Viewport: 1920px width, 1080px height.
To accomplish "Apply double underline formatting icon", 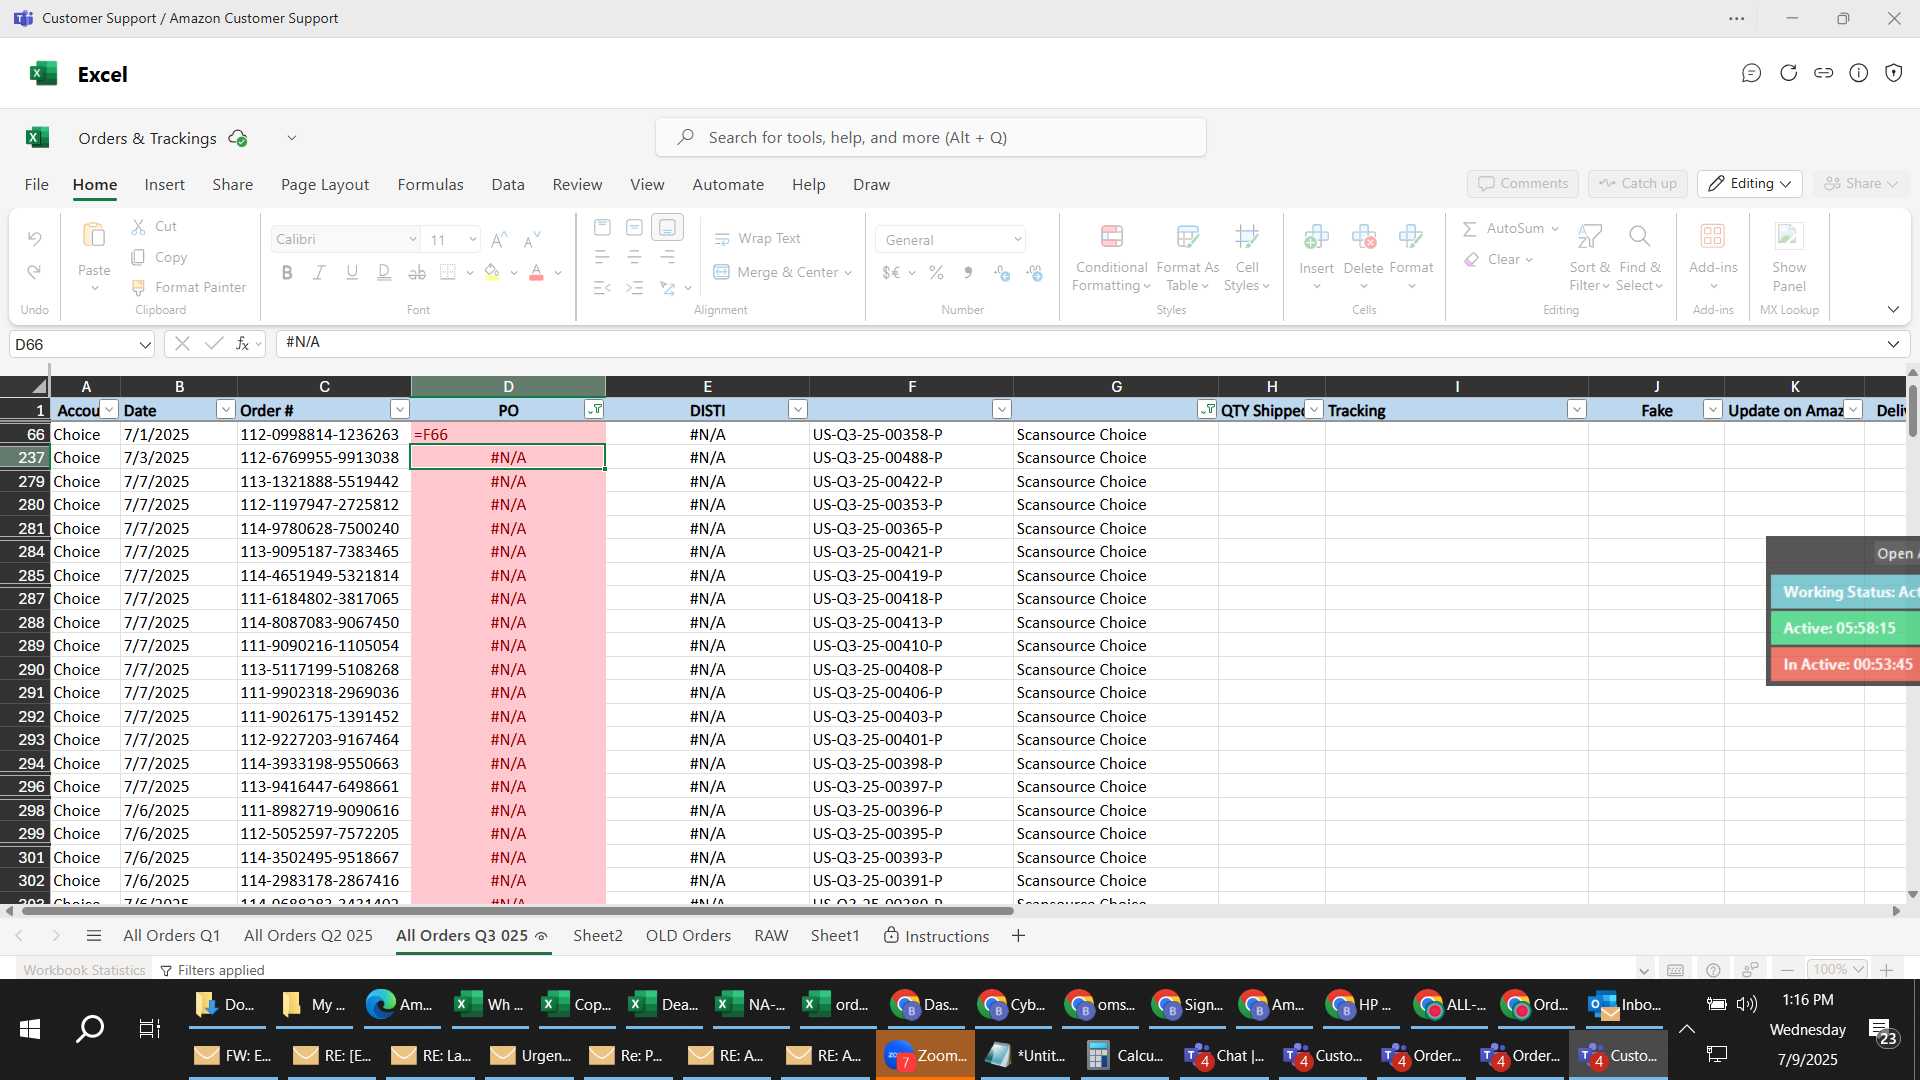I will 384,272.
